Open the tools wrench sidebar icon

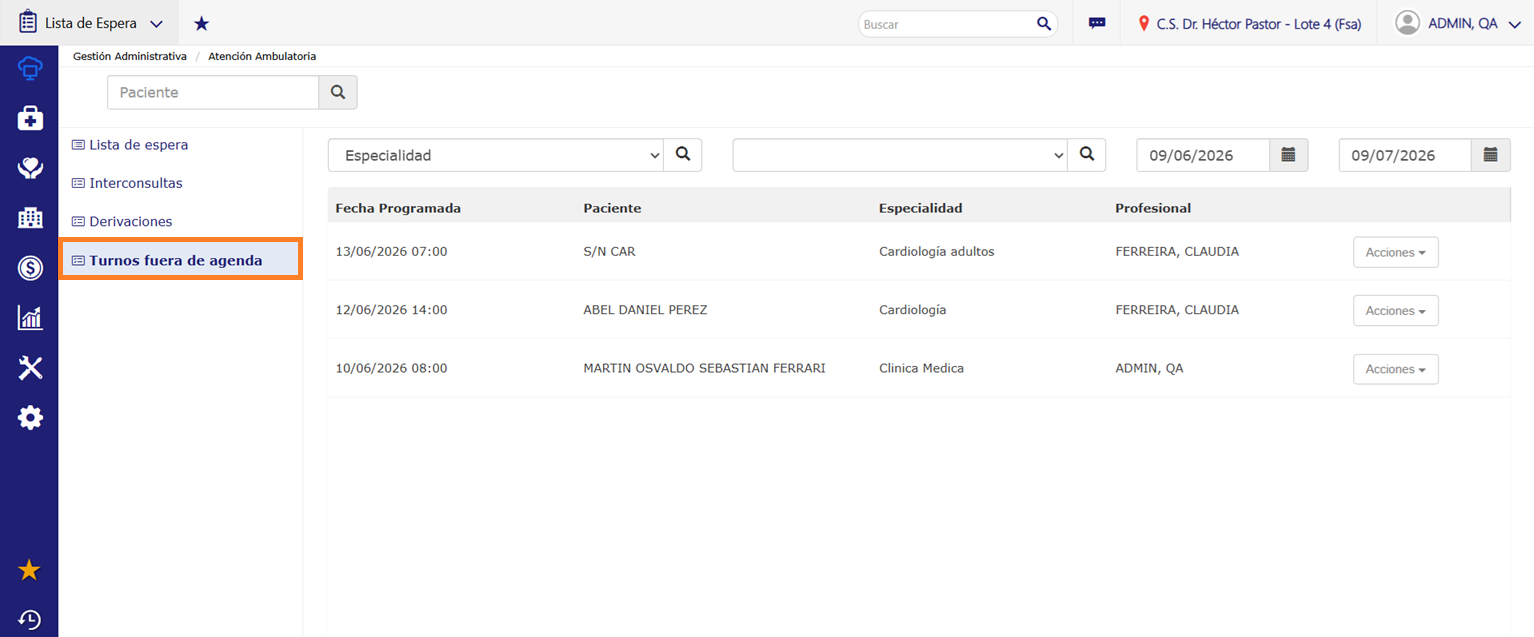(x=30, y=368)
